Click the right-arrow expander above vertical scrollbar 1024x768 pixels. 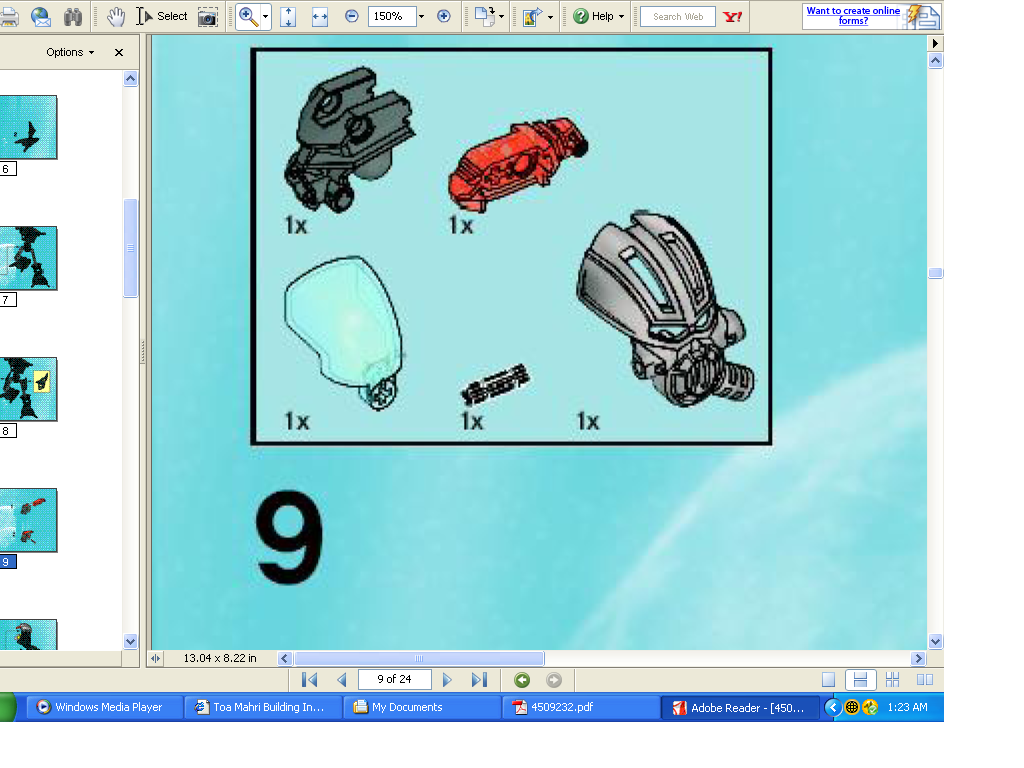(935, 43)
